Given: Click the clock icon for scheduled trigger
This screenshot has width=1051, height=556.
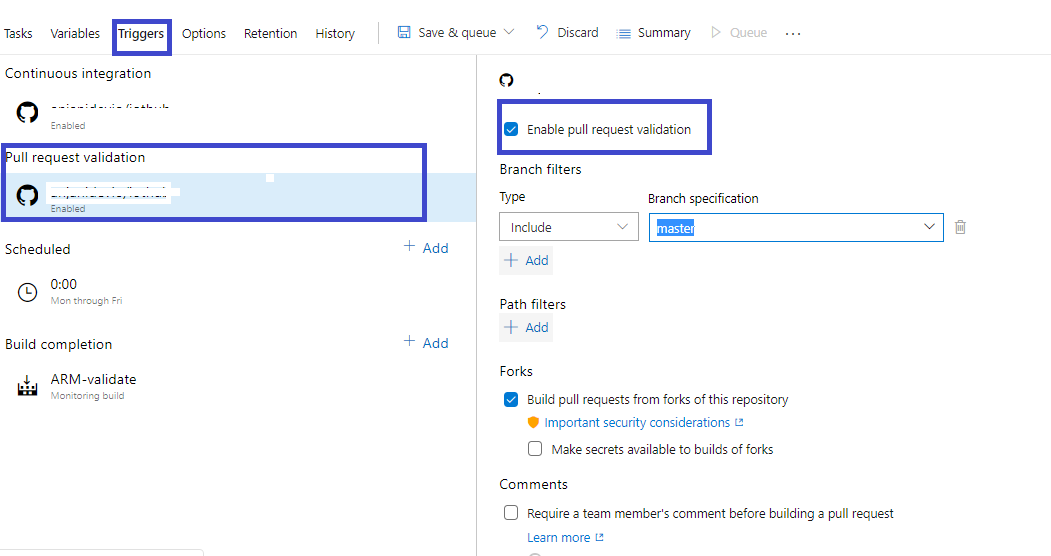Looking at the screenshot, I should [x=28, y=292].
